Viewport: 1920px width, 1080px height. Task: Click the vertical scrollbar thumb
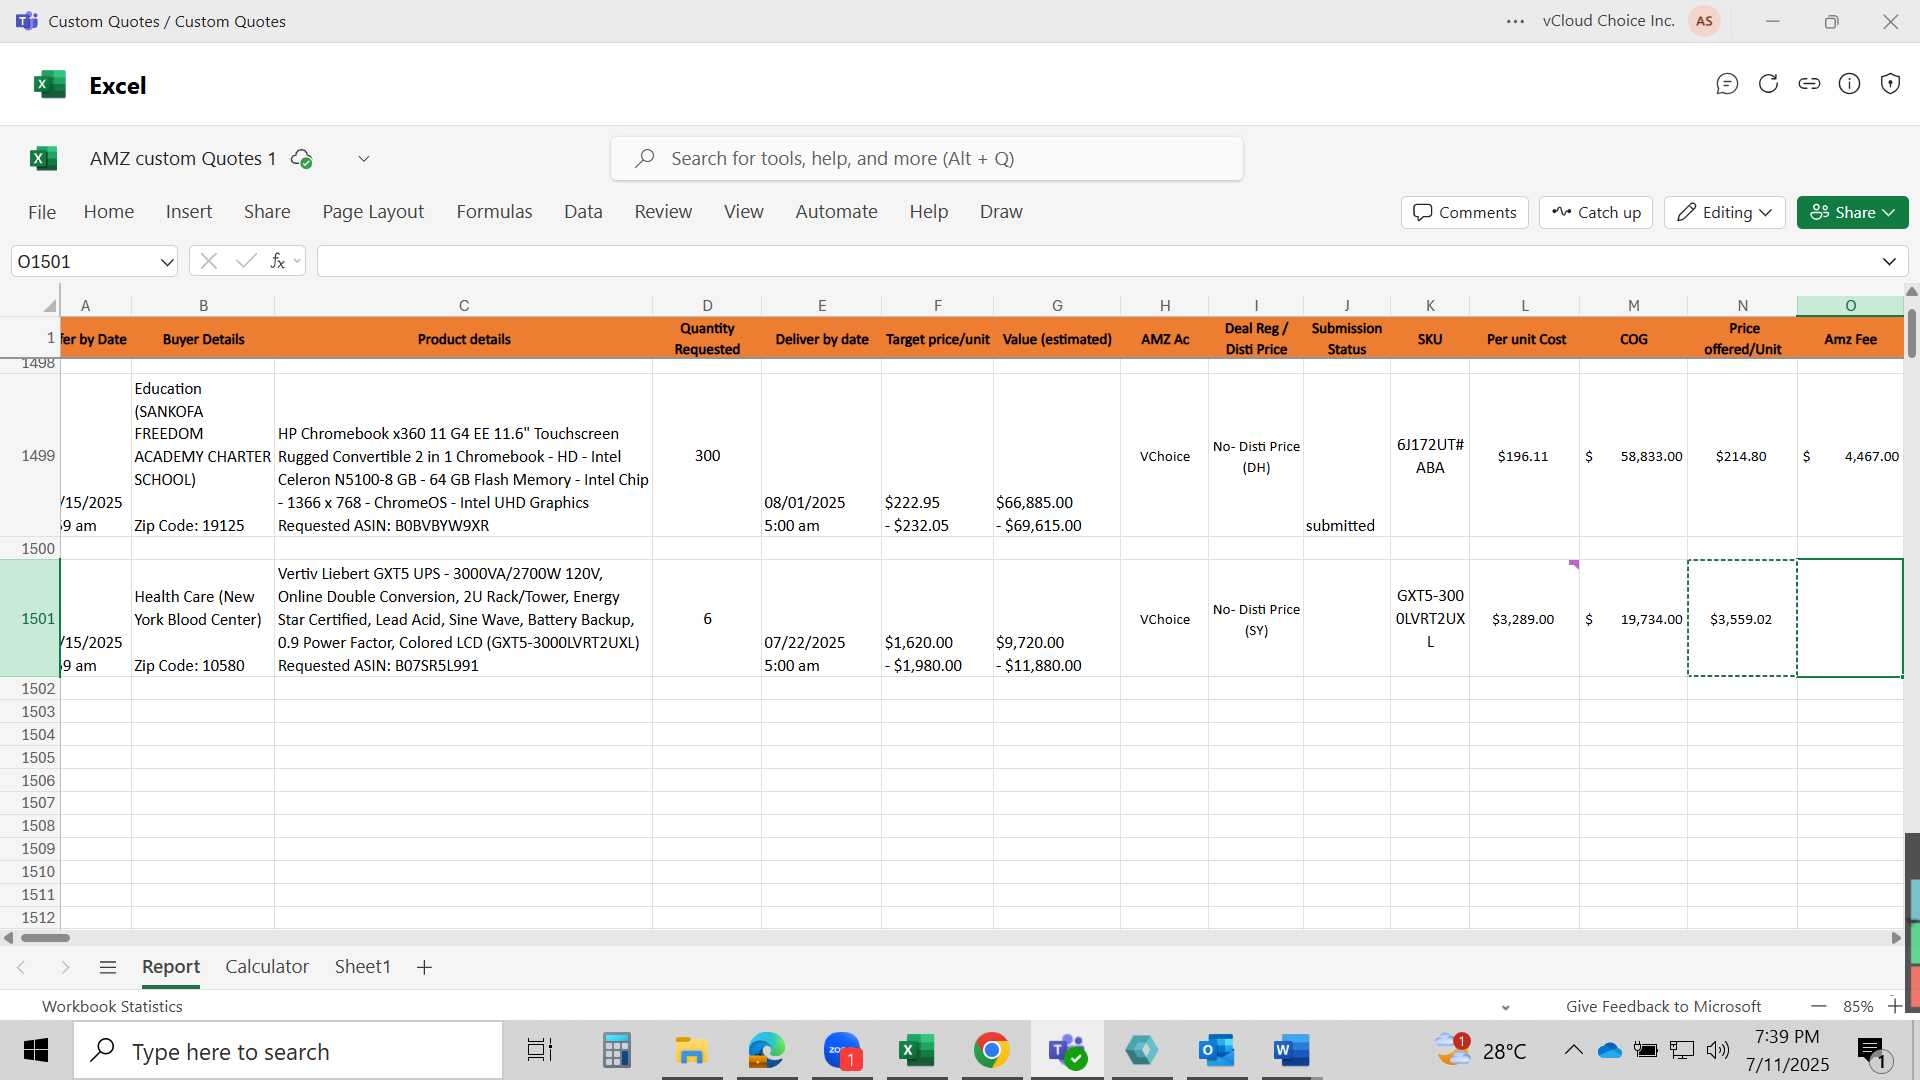click(1911, 333)
